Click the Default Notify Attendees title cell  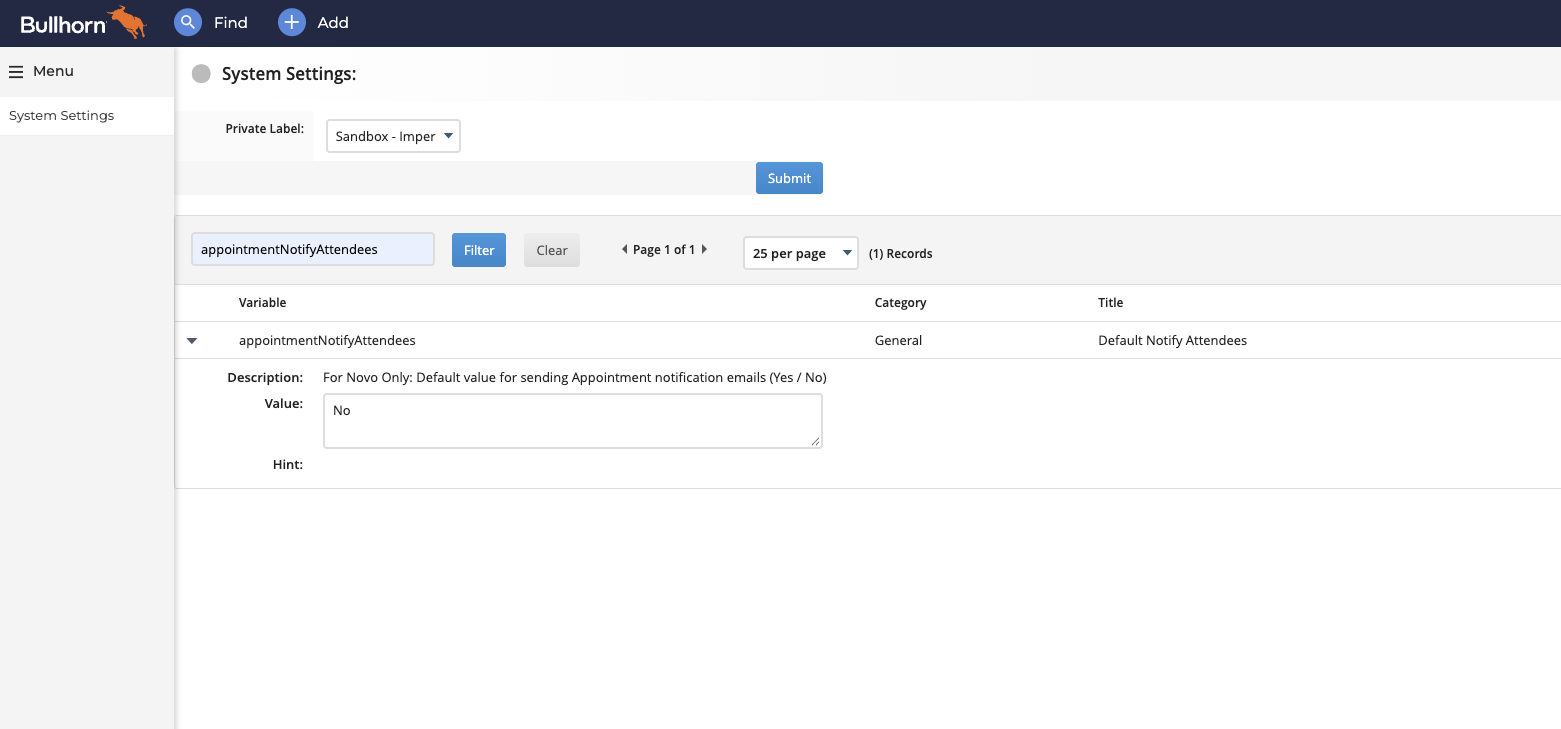click(1172, 341)
